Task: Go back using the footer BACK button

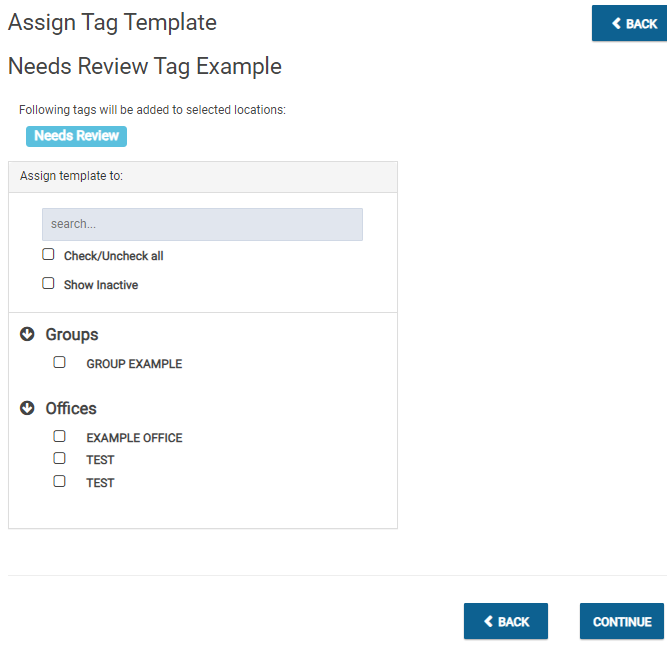Action: pos(506,621)
